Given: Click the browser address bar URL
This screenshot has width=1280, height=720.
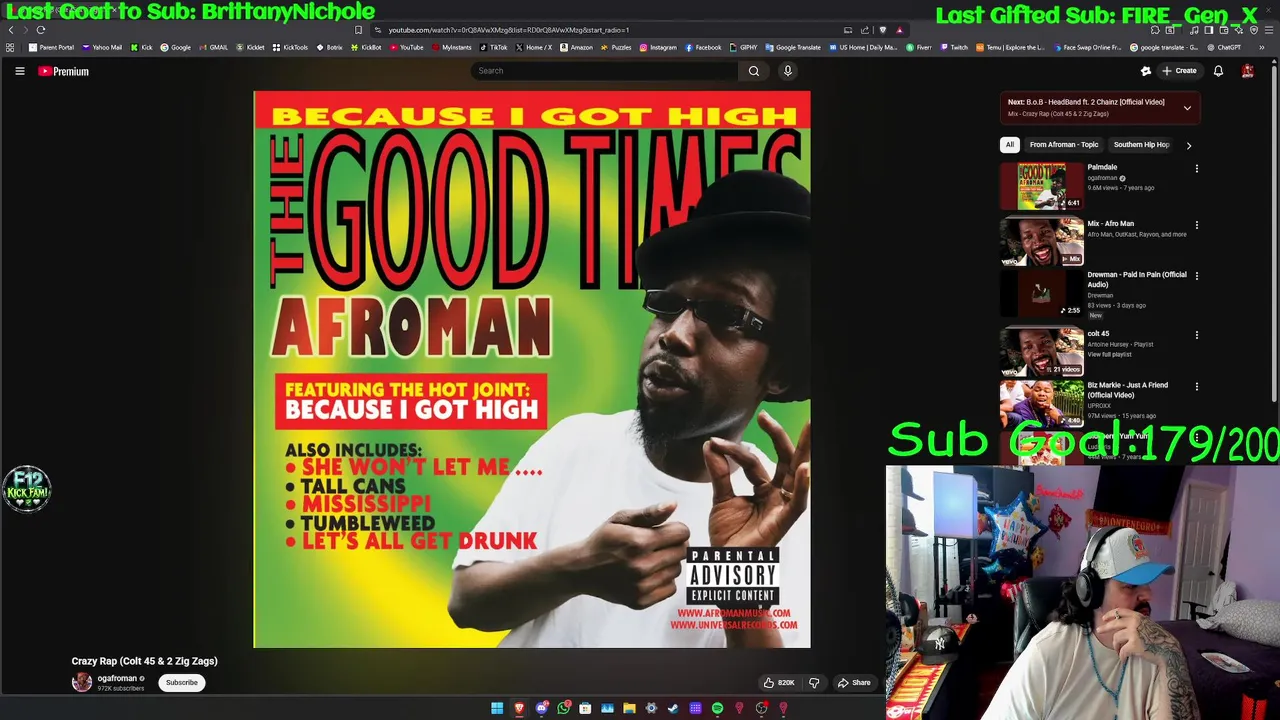Looking at the screenshot, I should (508, 30).
